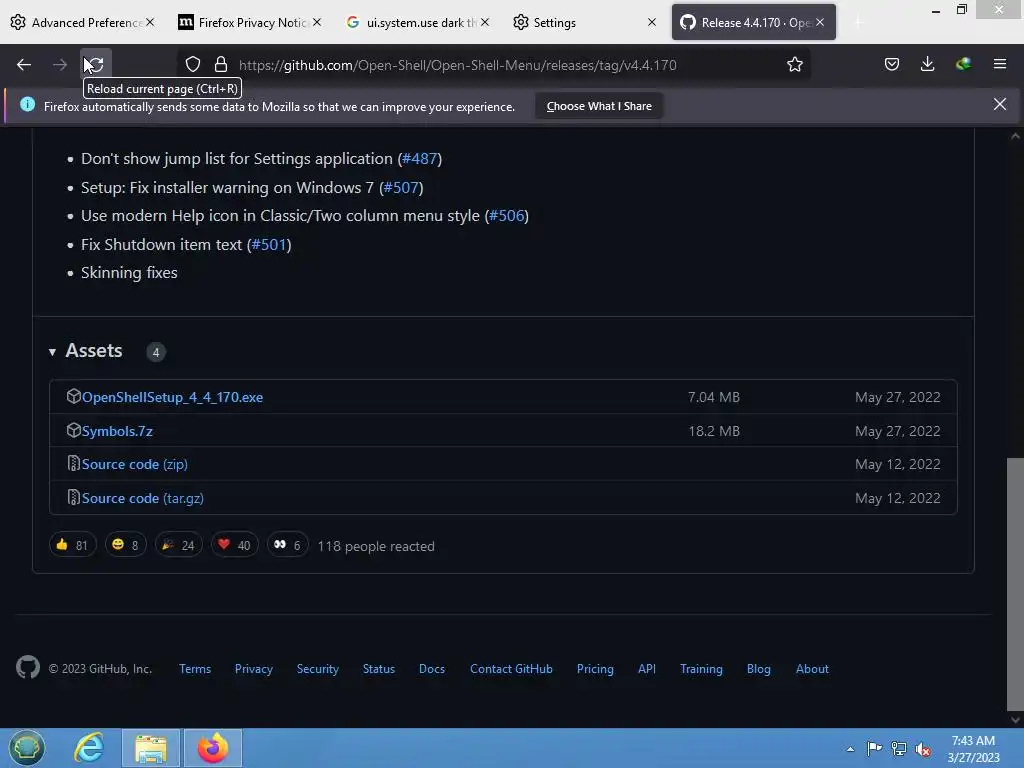This screenshot has height=768, width=1024.
Task: Open the Blog footer link
Action: 758,669
